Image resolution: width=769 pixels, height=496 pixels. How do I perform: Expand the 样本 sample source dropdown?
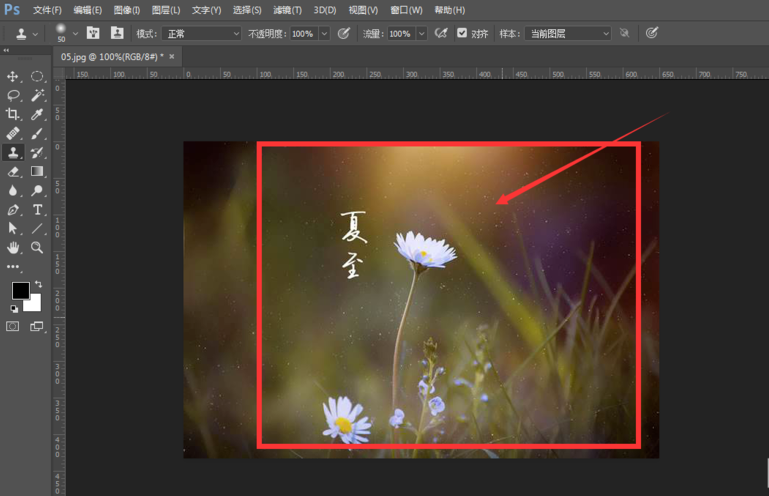(567, 33)
